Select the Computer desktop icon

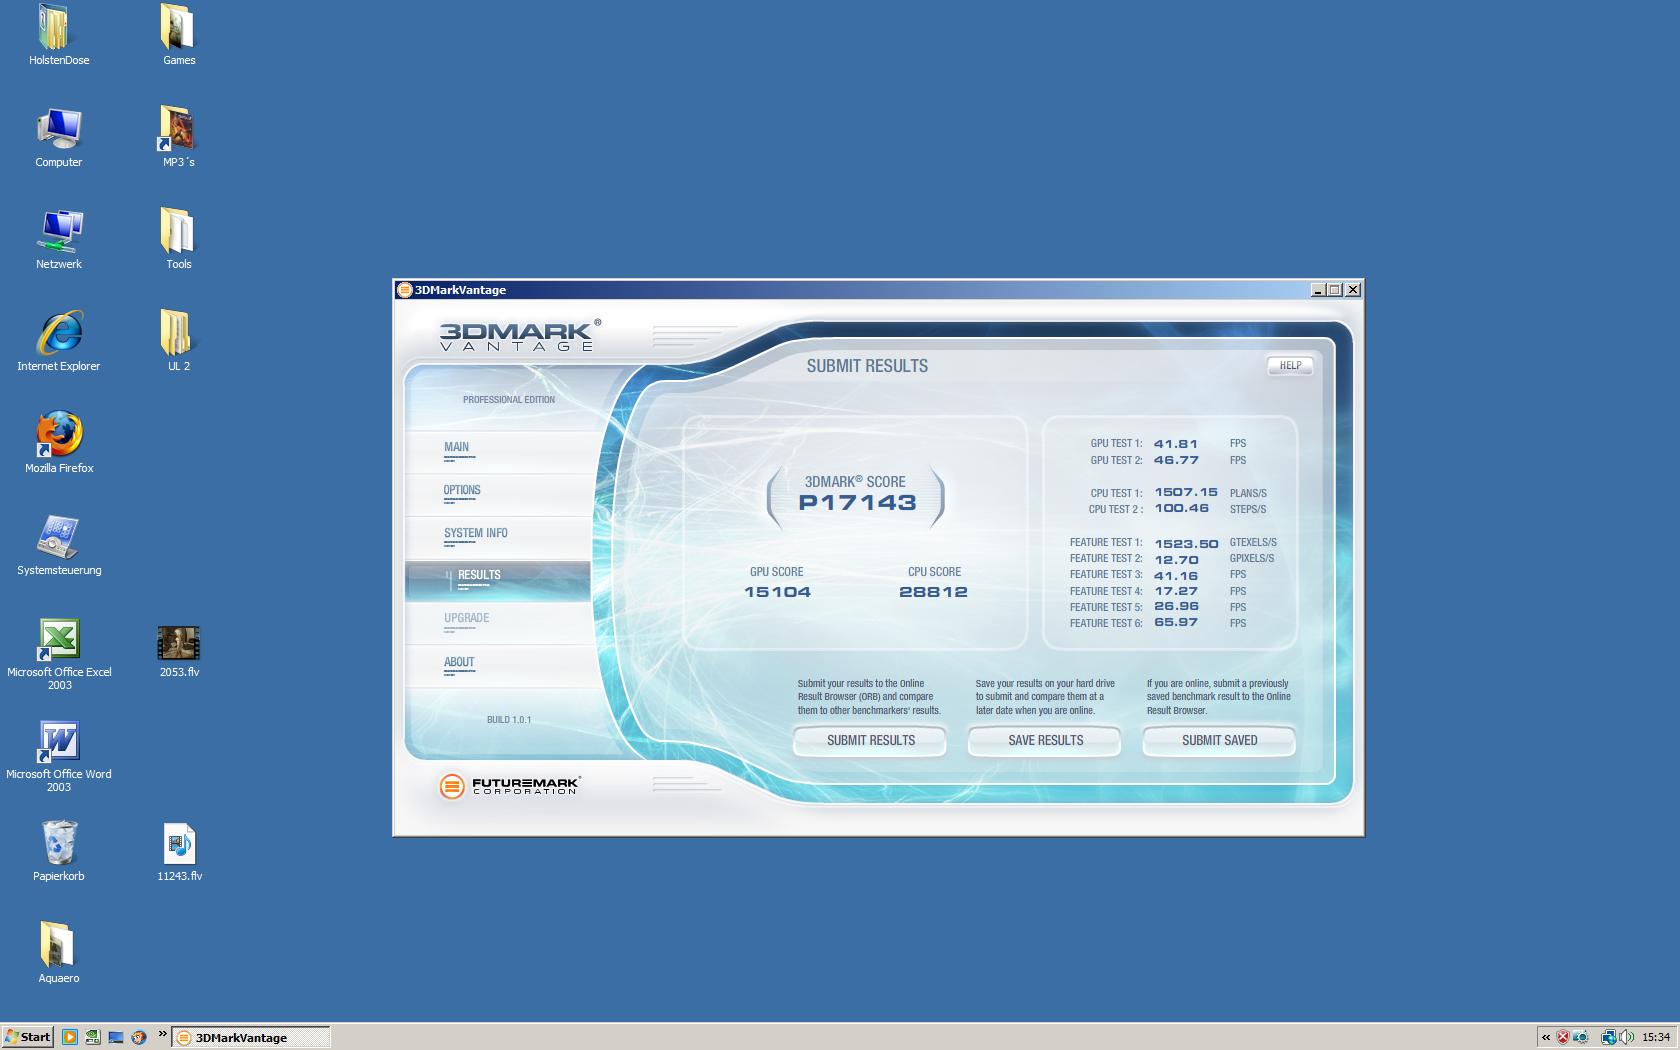tap(58, 137)
